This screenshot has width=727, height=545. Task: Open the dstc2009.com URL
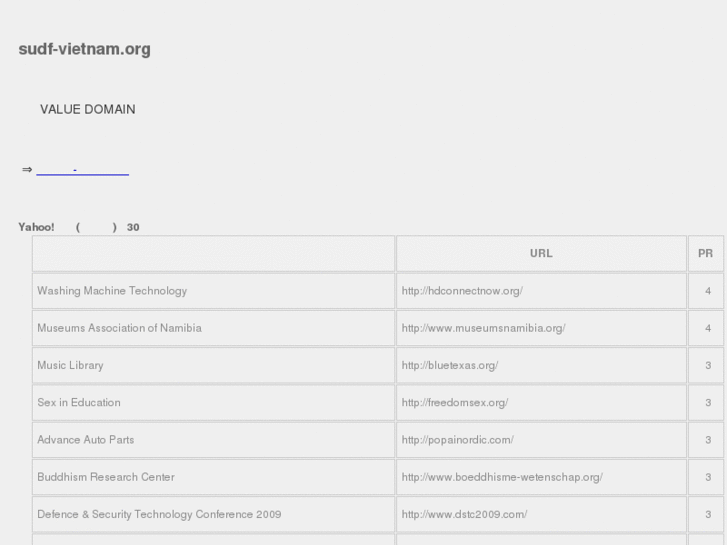pos(464,514)
